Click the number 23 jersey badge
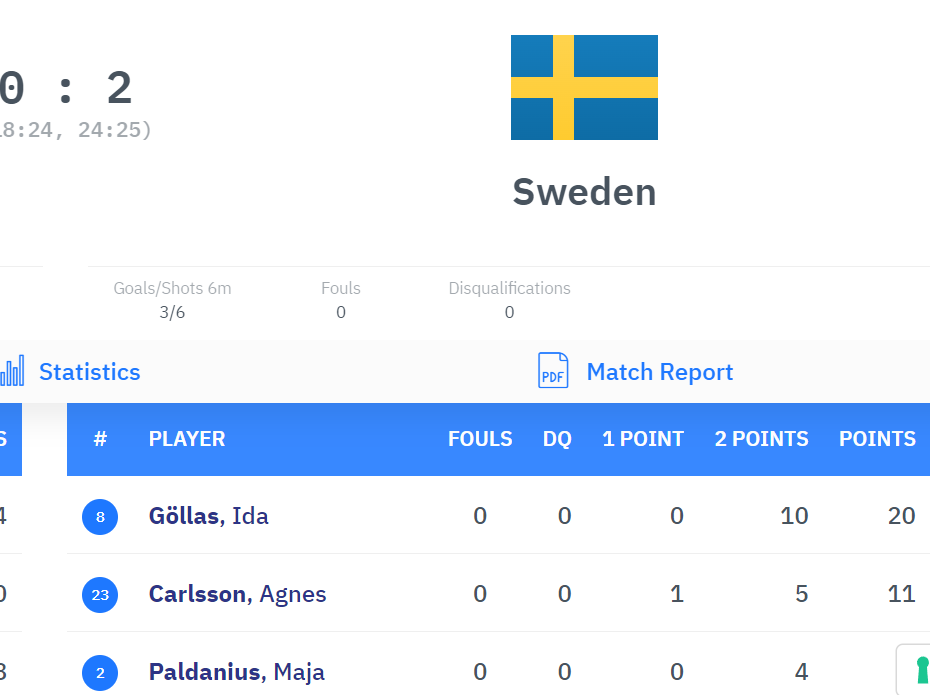This screenshot has height=695, width=930. pyautogui.click(x=100, y=595)
